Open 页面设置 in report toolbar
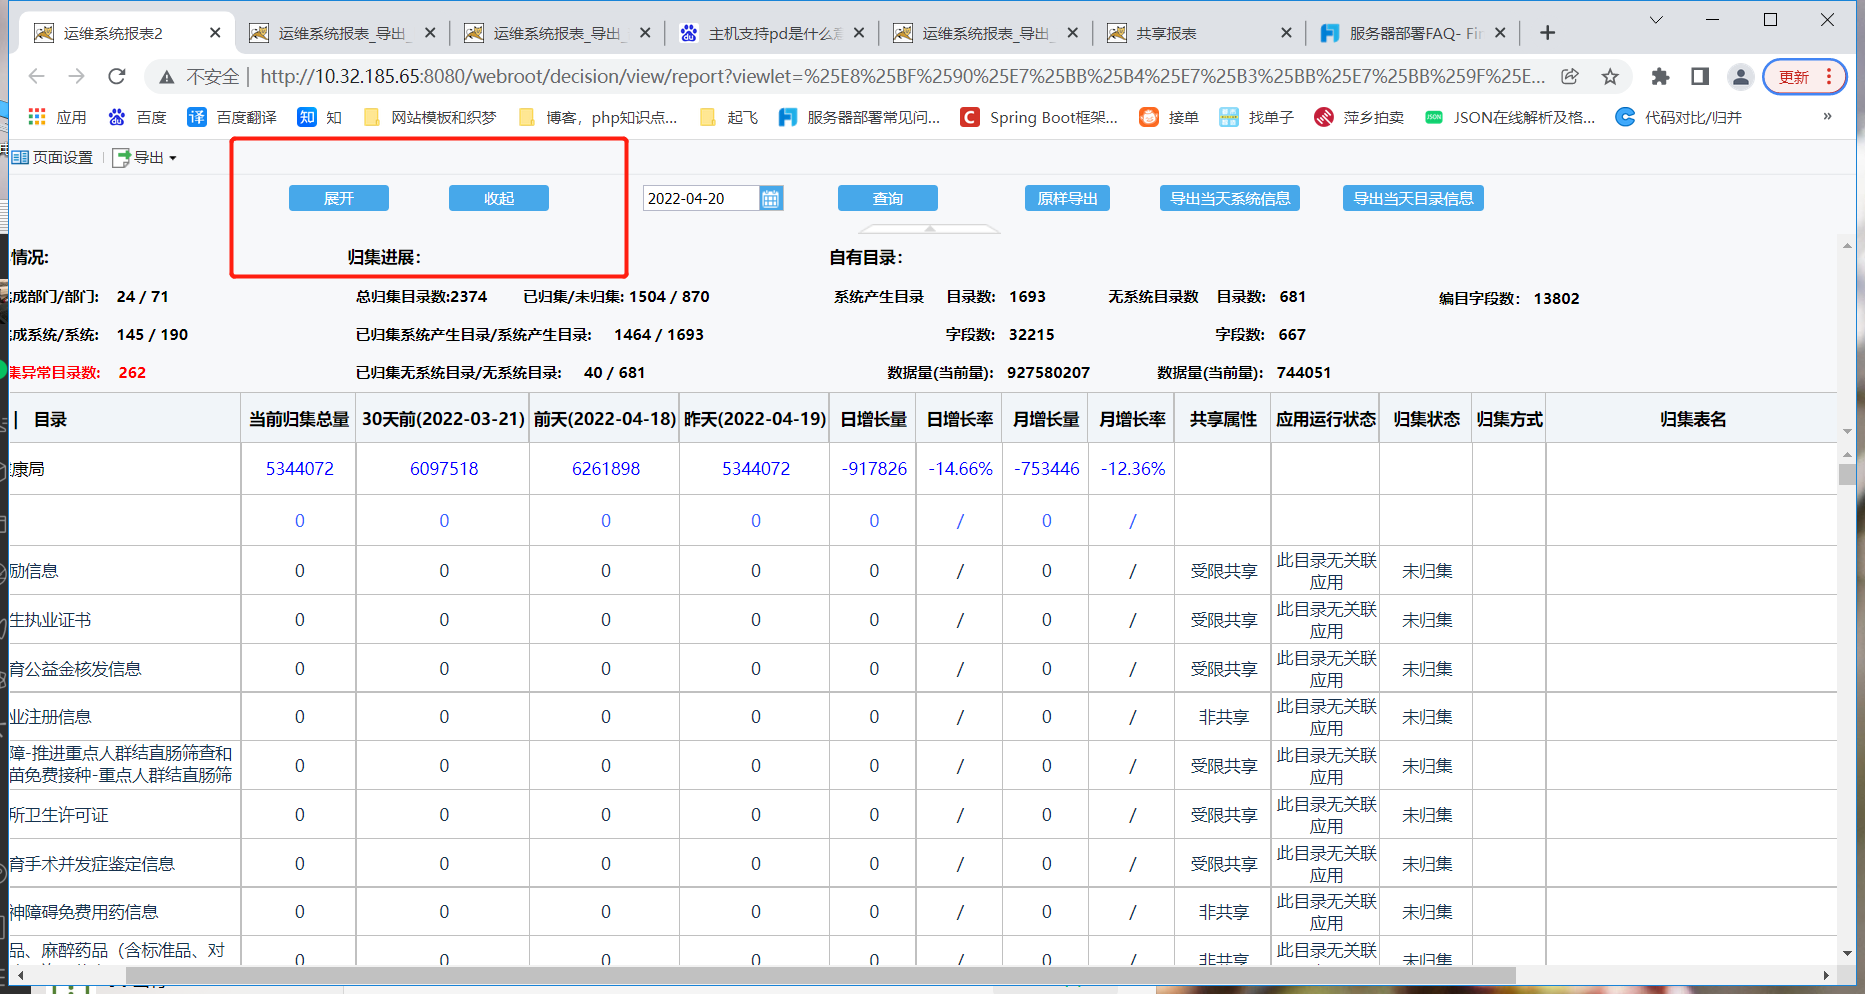Image resolution: width=1865 pixels, height=994 pixels. coord(52,157)
